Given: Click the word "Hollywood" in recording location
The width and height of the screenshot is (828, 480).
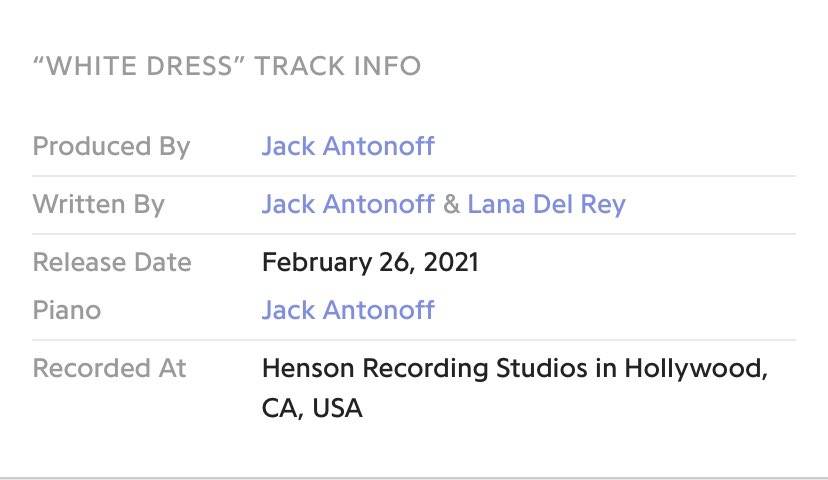Looking at the screenshot, I should (695, 368).
